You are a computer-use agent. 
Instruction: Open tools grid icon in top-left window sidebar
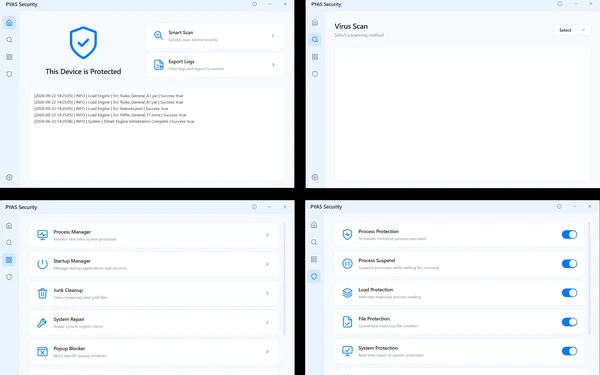(10, 57)
